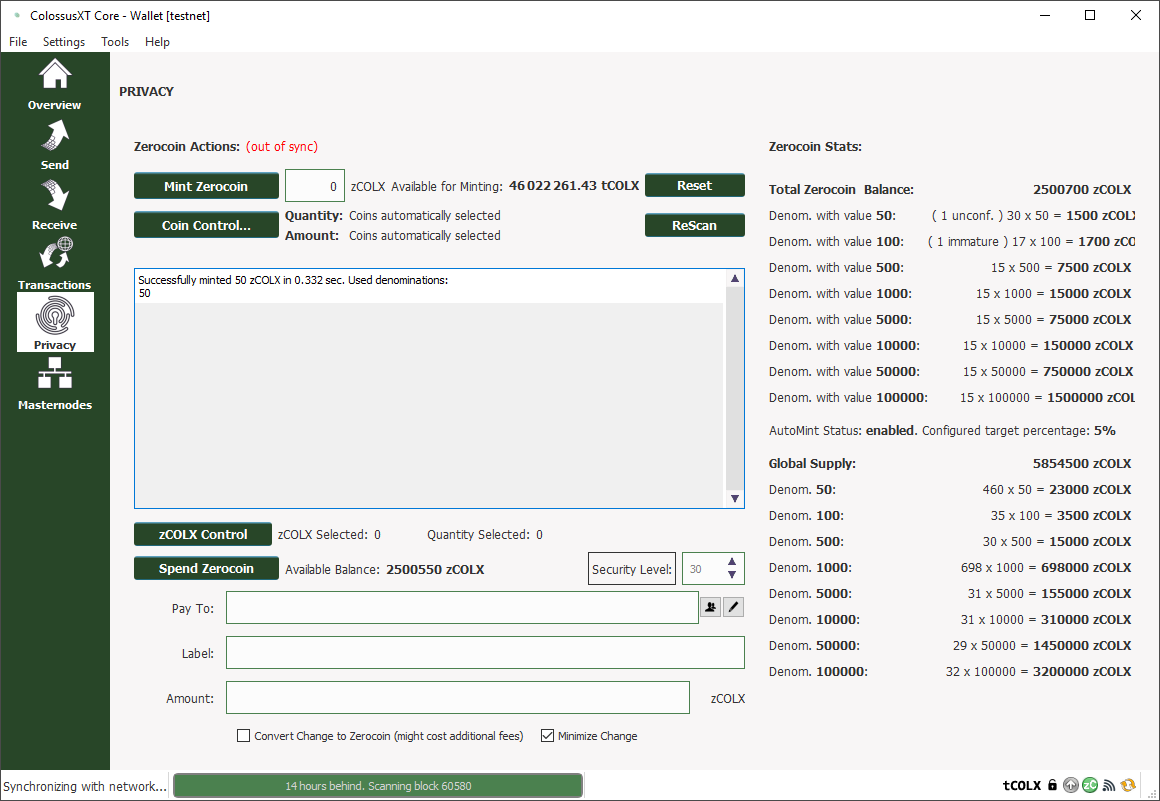Click the log panel scrollbar down arrow
1160x801 pixels.
(x=735, y=498)
